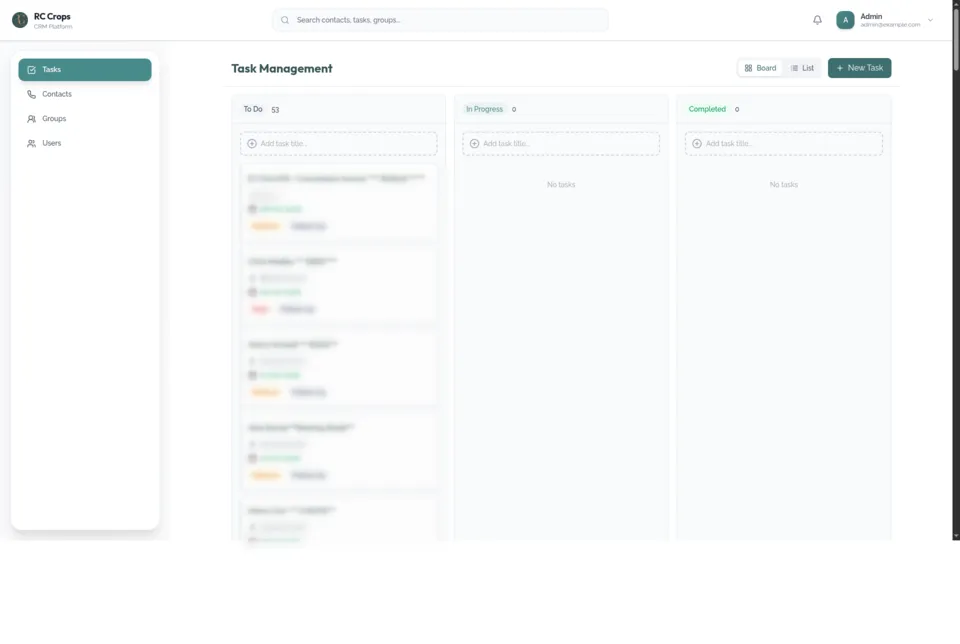Navigate to Users in the sidebar
The width and height of the screenshot is (960, 644).
click(x=84, y=143)
